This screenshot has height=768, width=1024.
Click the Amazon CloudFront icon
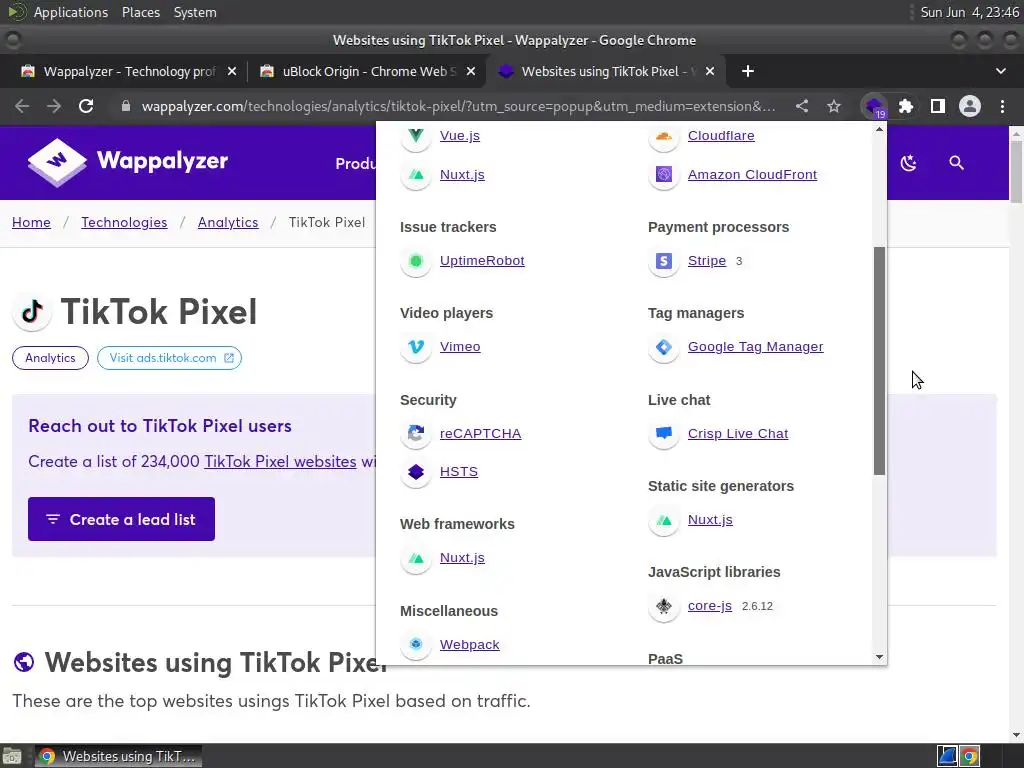(x=664, y=174)
